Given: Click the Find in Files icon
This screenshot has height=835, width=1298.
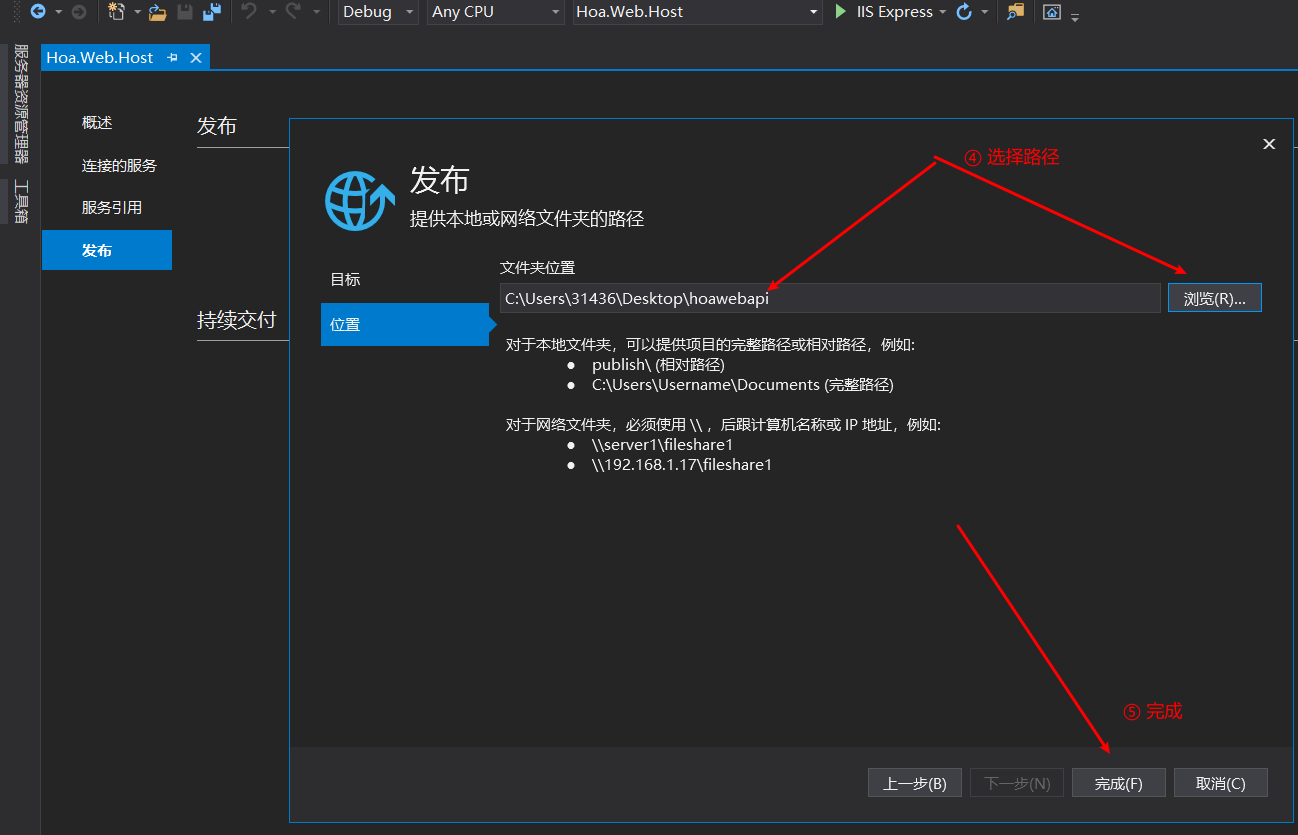Looking at the screenshot, I should [x=1015, y=12].
